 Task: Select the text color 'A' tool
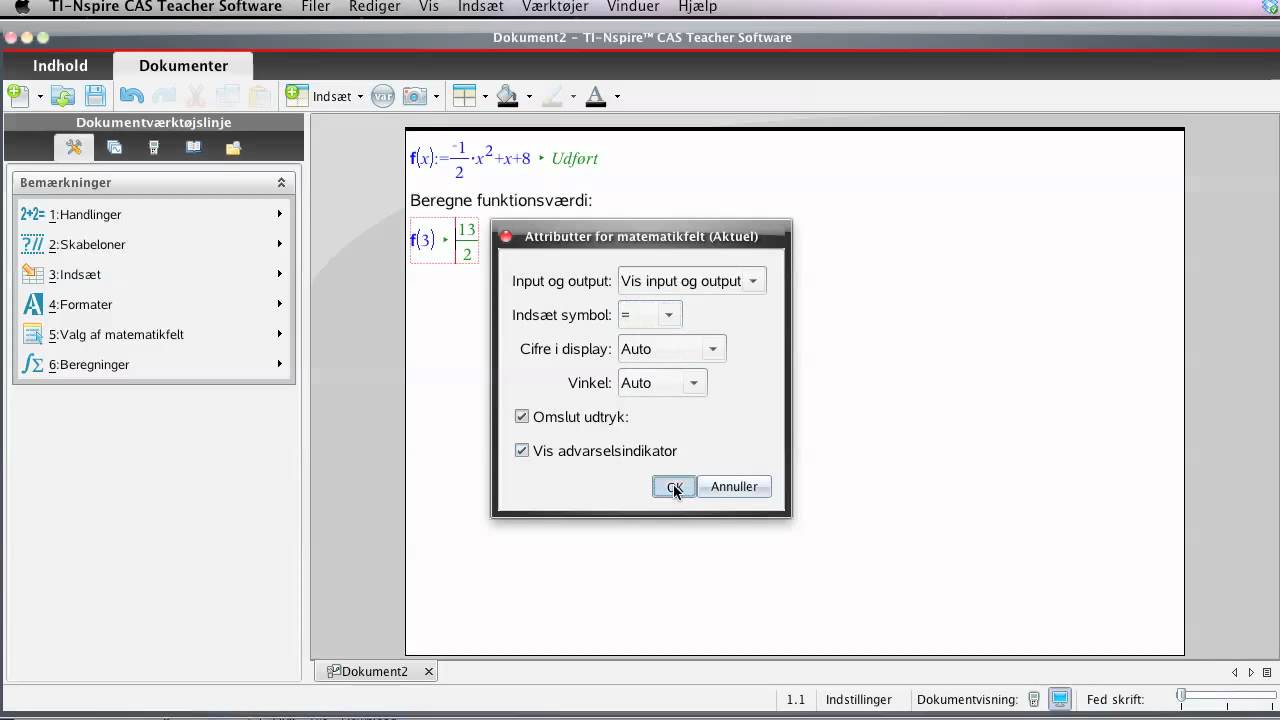[x=596, y=96]
